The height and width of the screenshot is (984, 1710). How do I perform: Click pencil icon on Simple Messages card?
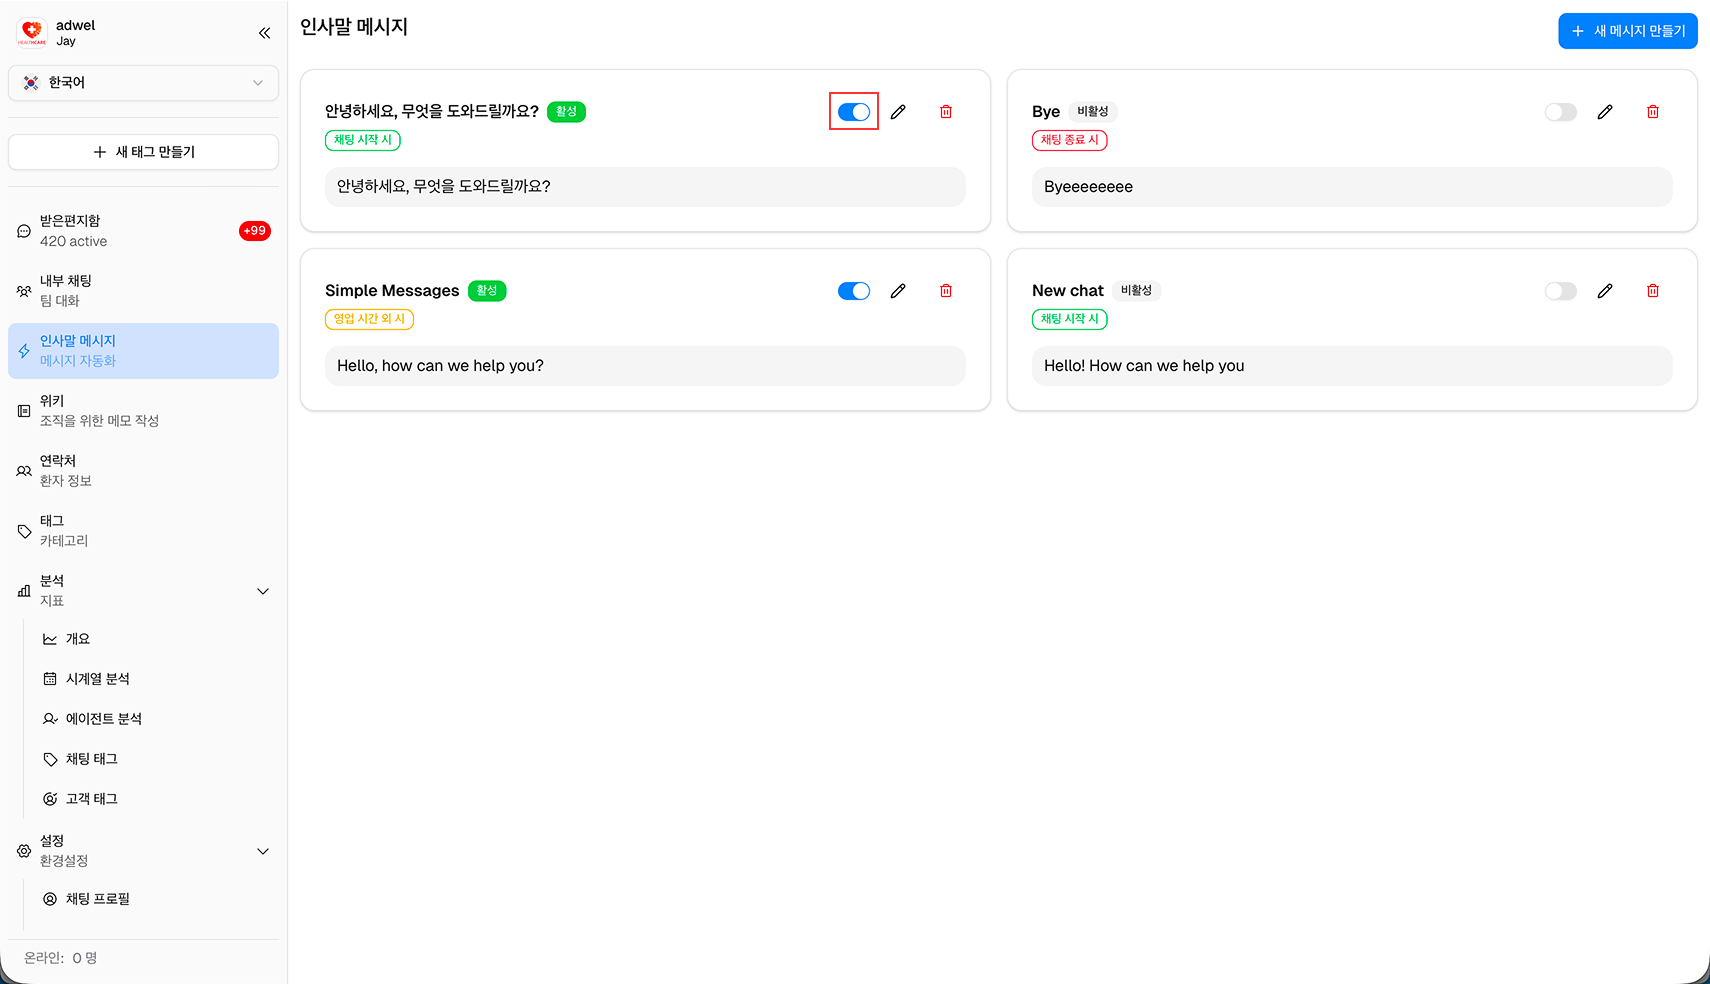(x=898, y=291)
